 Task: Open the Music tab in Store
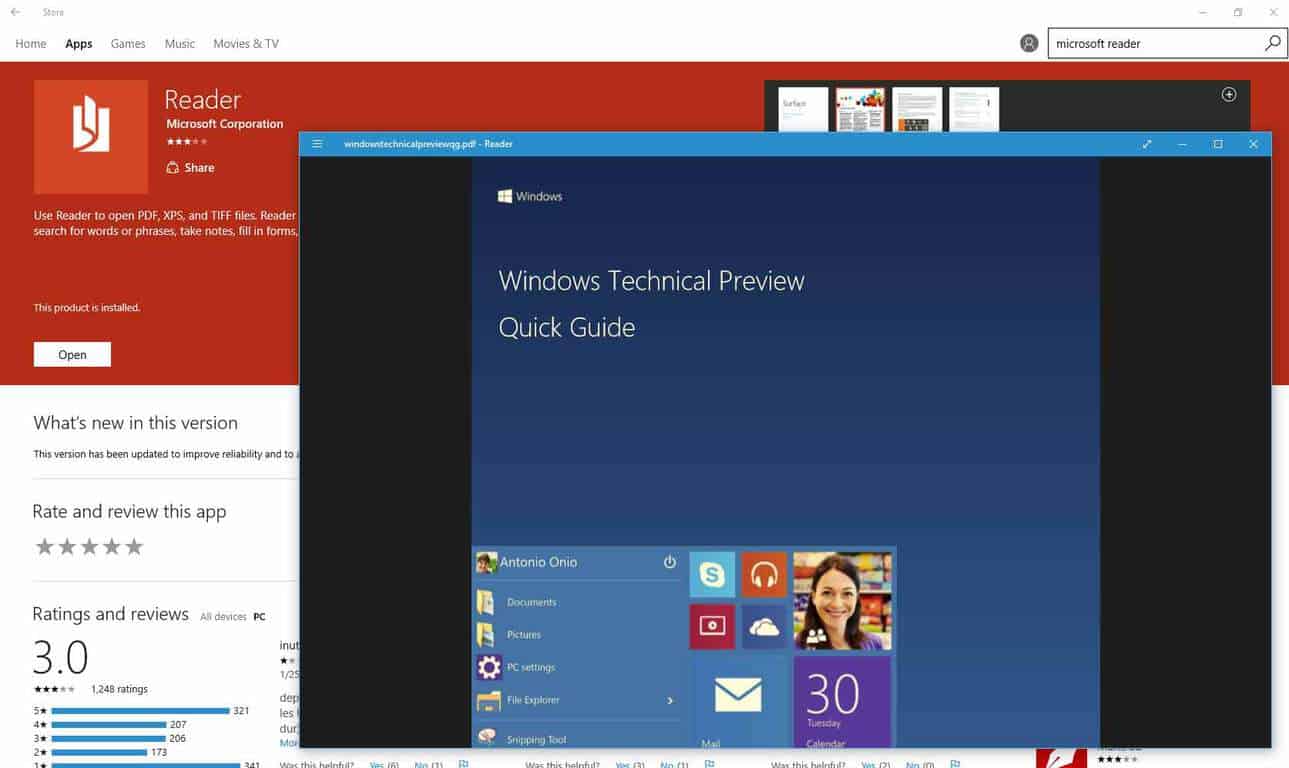180,44
